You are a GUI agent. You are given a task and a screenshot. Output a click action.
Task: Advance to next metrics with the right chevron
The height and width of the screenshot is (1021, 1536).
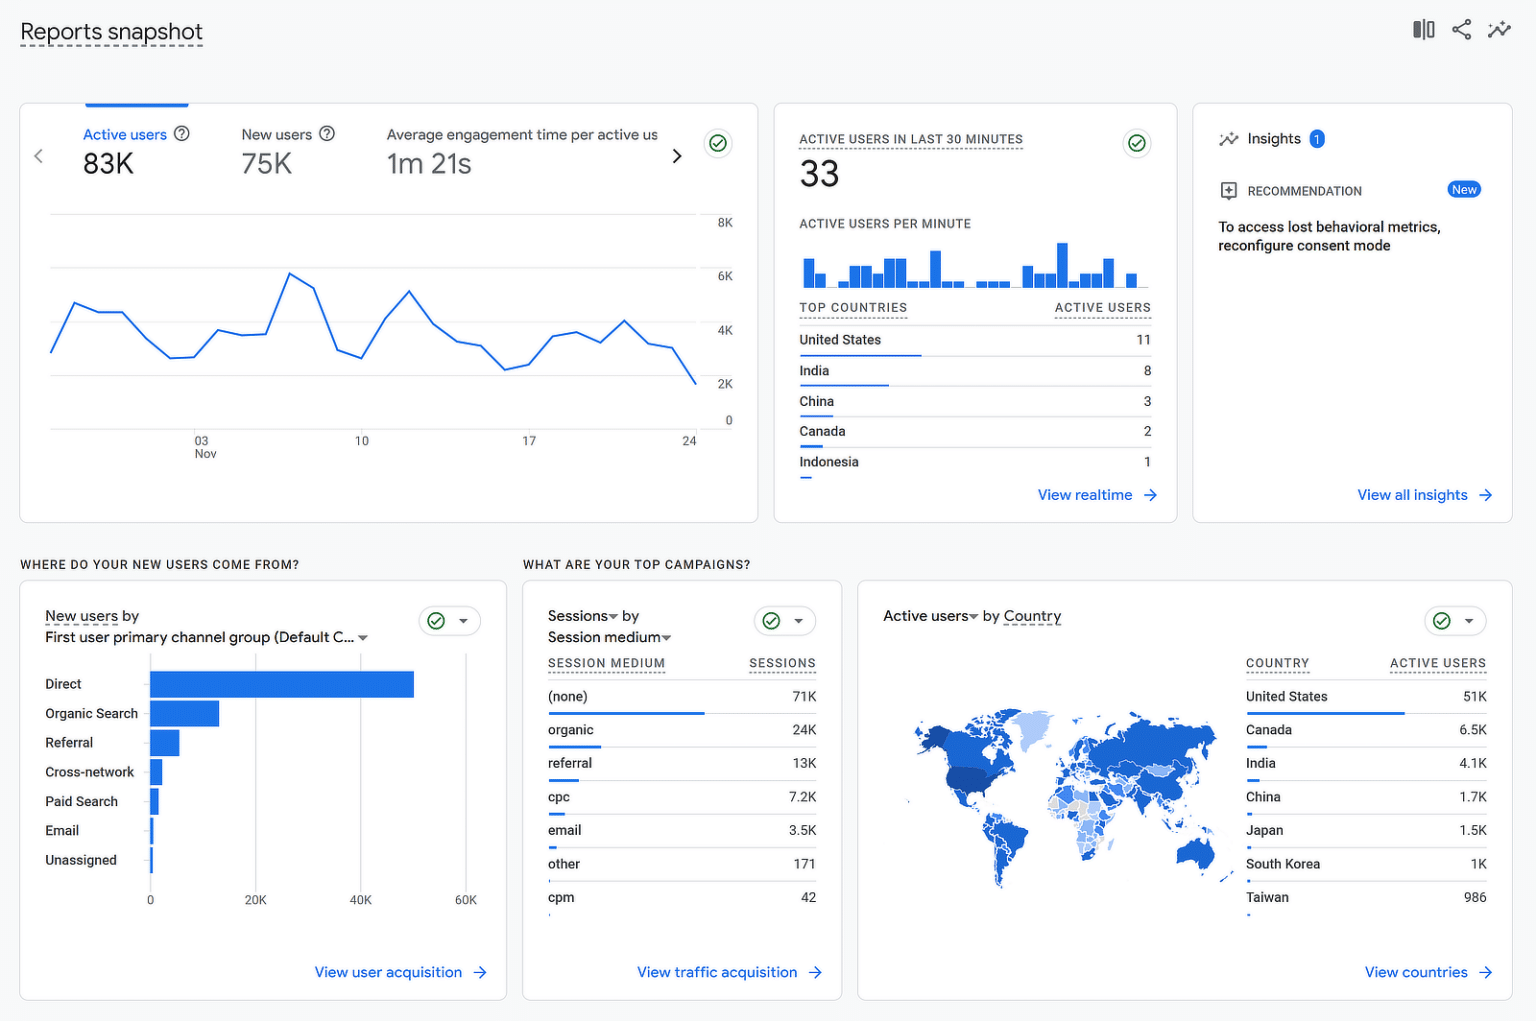click(x=677, y=156)
